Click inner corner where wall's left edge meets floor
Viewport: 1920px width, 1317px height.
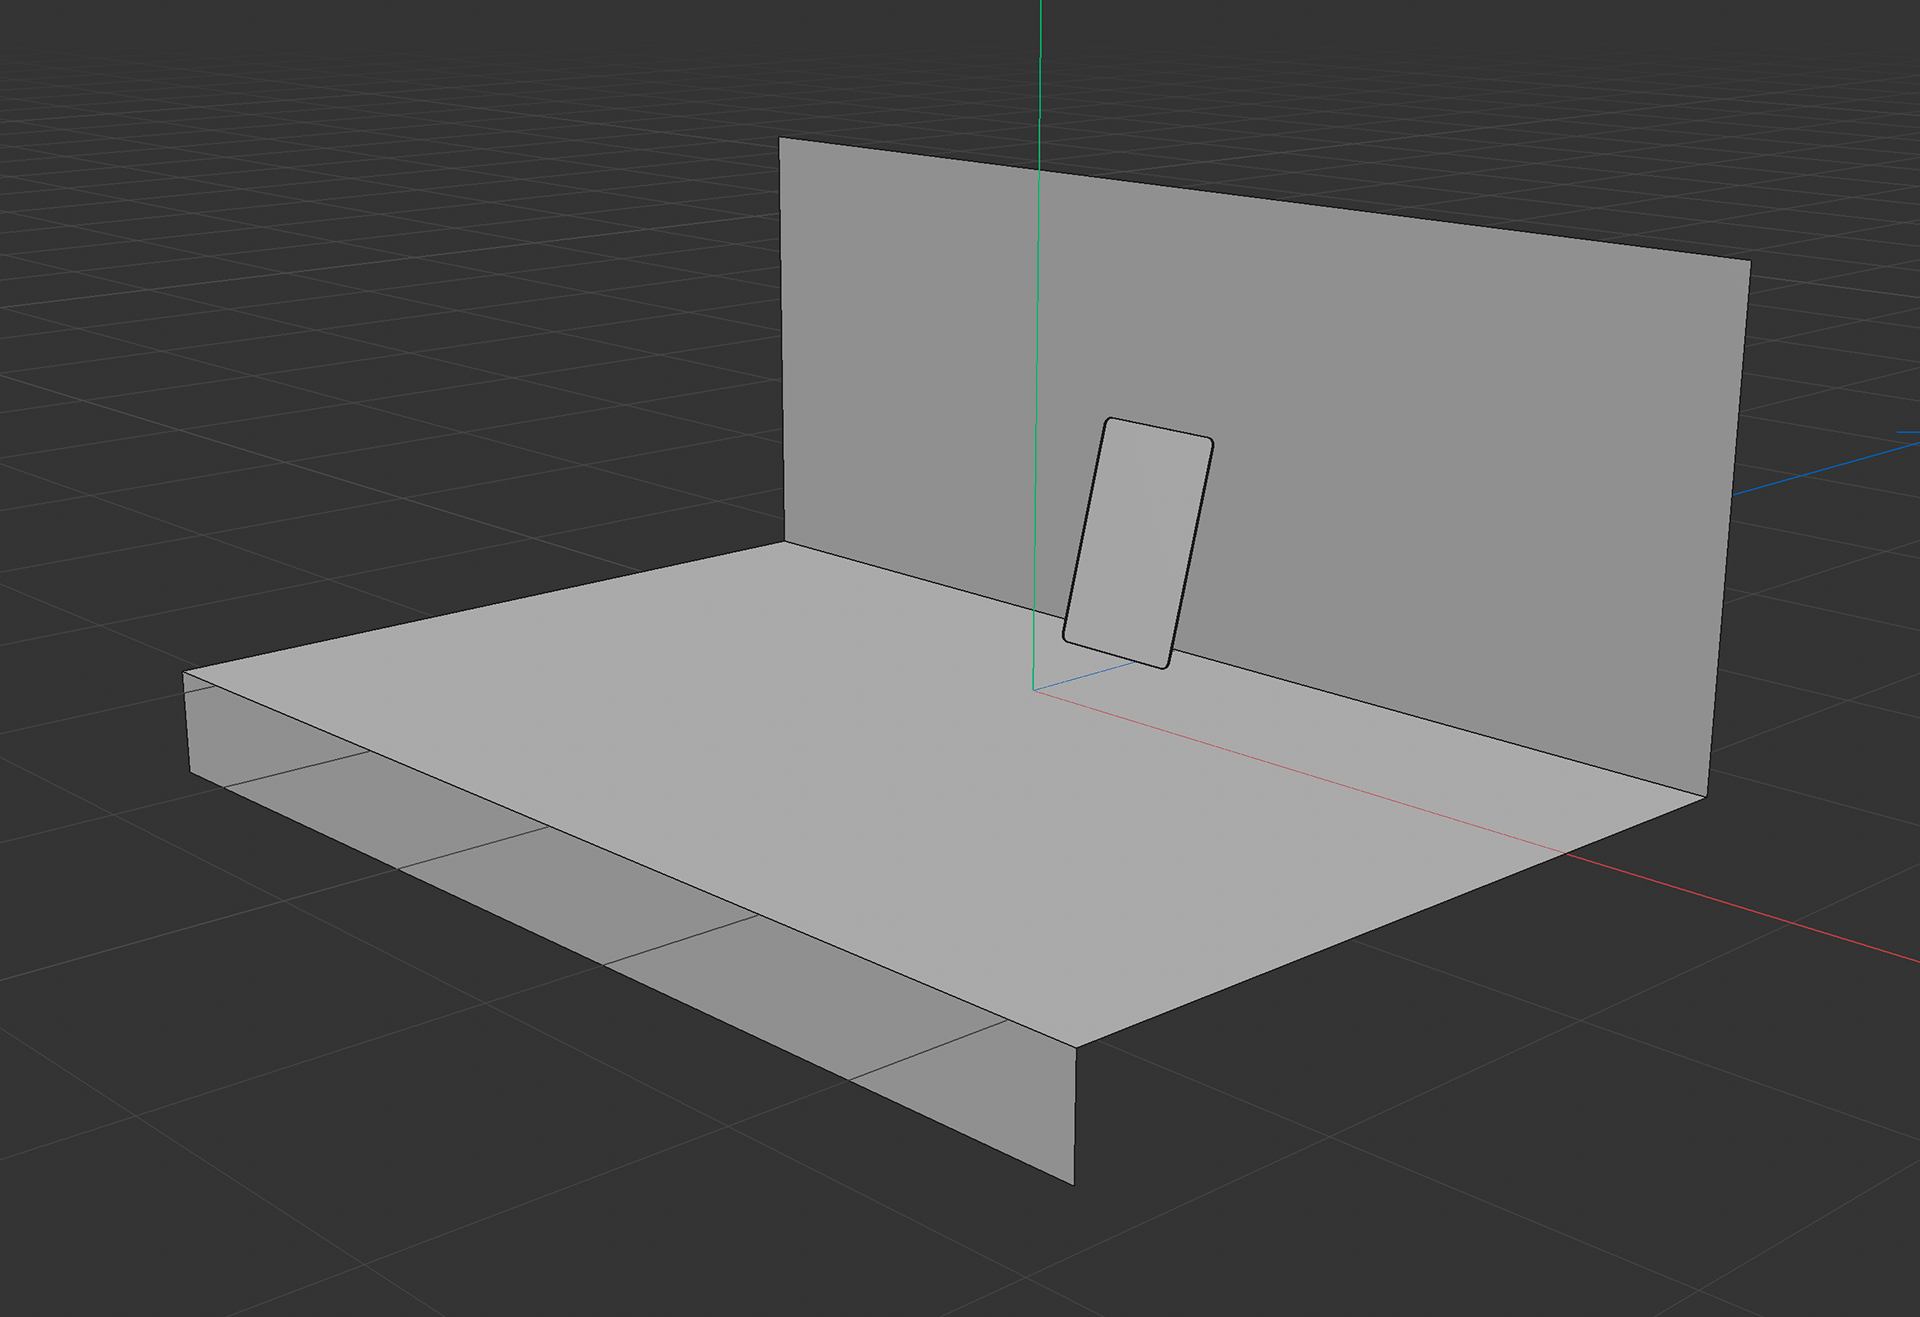(785, 543)
